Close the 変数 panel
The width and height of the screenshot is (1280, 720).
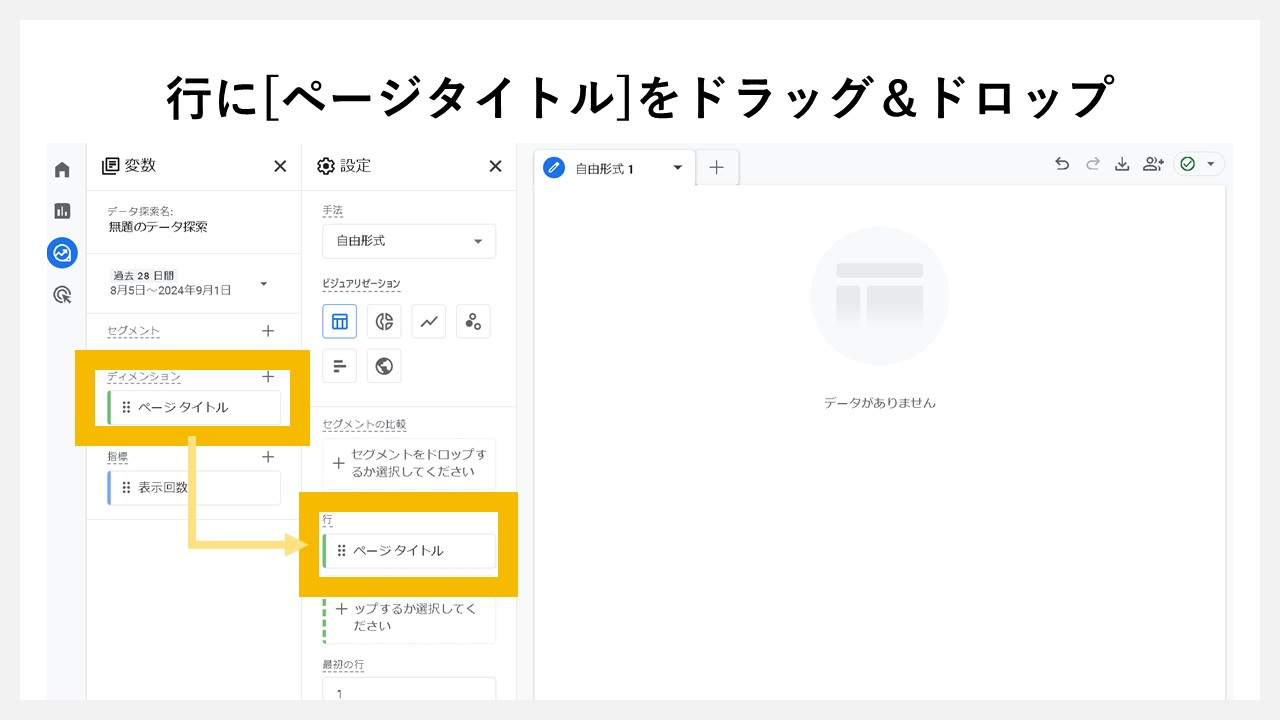pyautogui.click(x=279, y=166)
